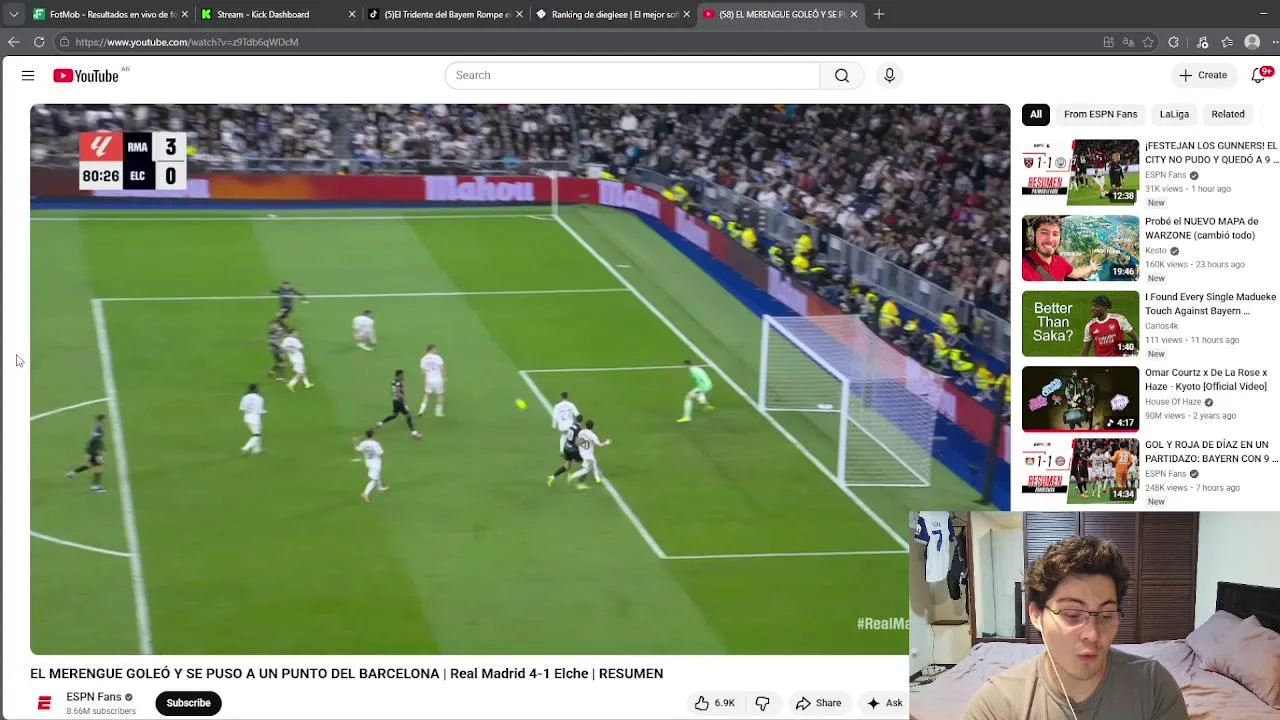Open favorites list icon in toolbar
The image size is (1280, 720).
(x=1227, y=42)
